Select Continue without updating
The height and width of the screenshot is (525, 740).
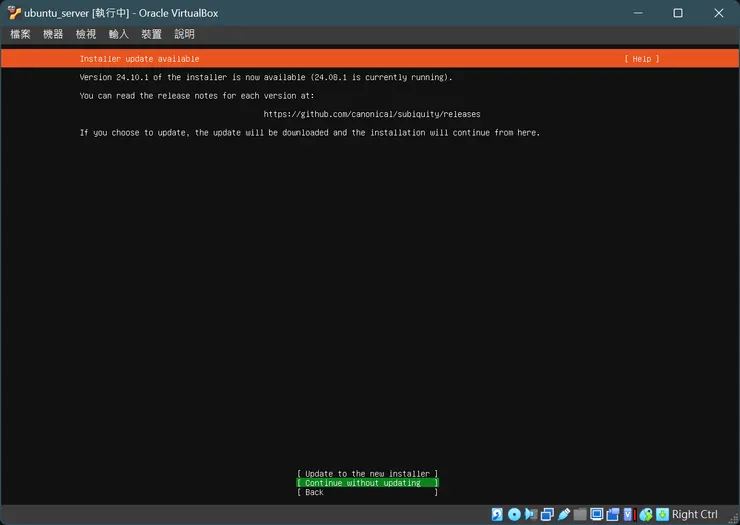[x=367, y=483]
